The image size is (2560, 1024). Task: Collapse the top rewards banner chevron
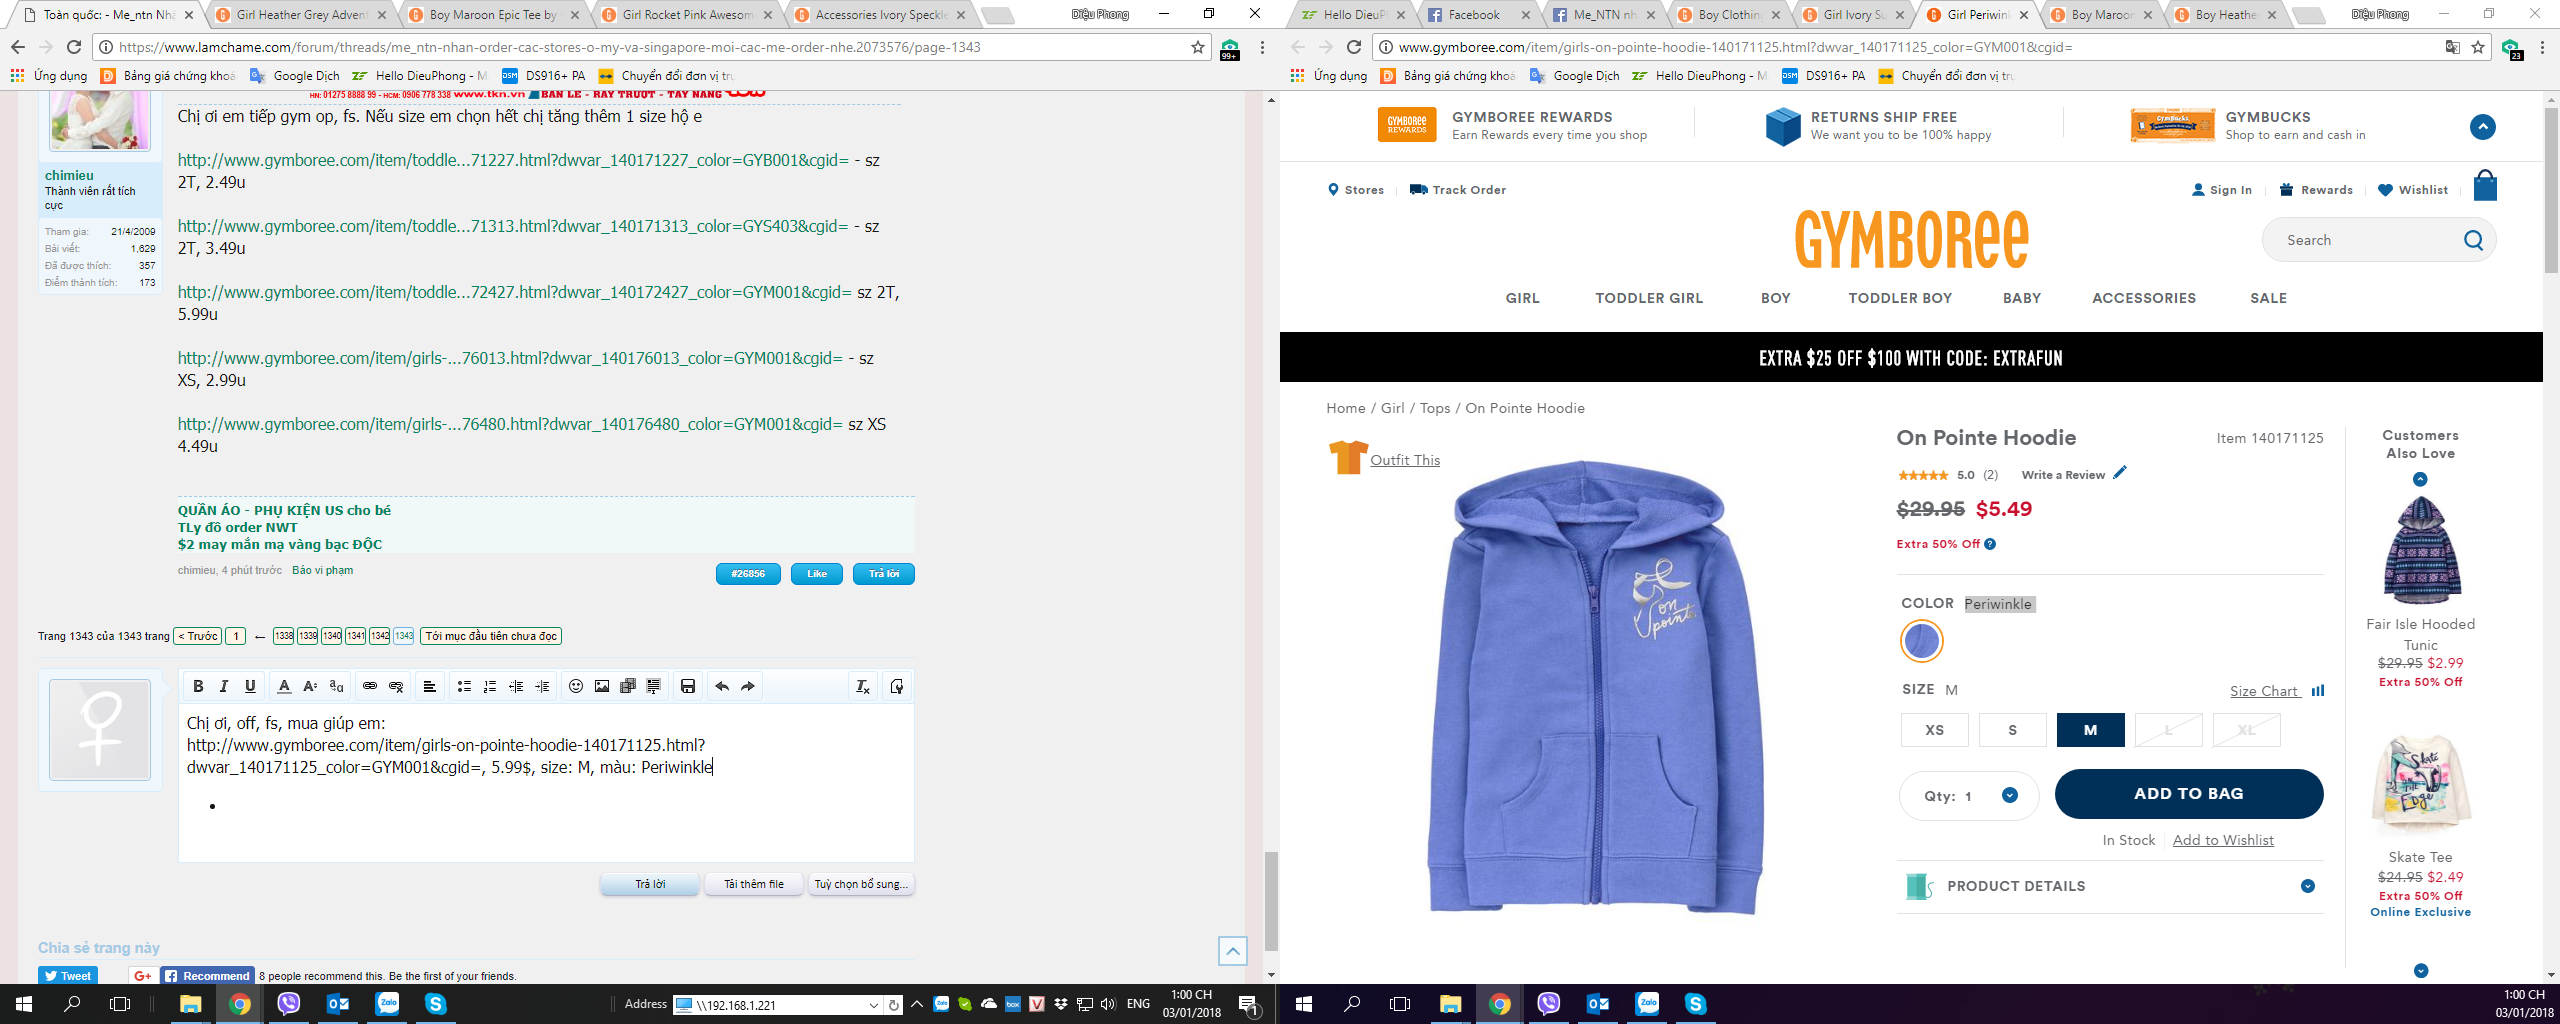[x=2482, y=127]
